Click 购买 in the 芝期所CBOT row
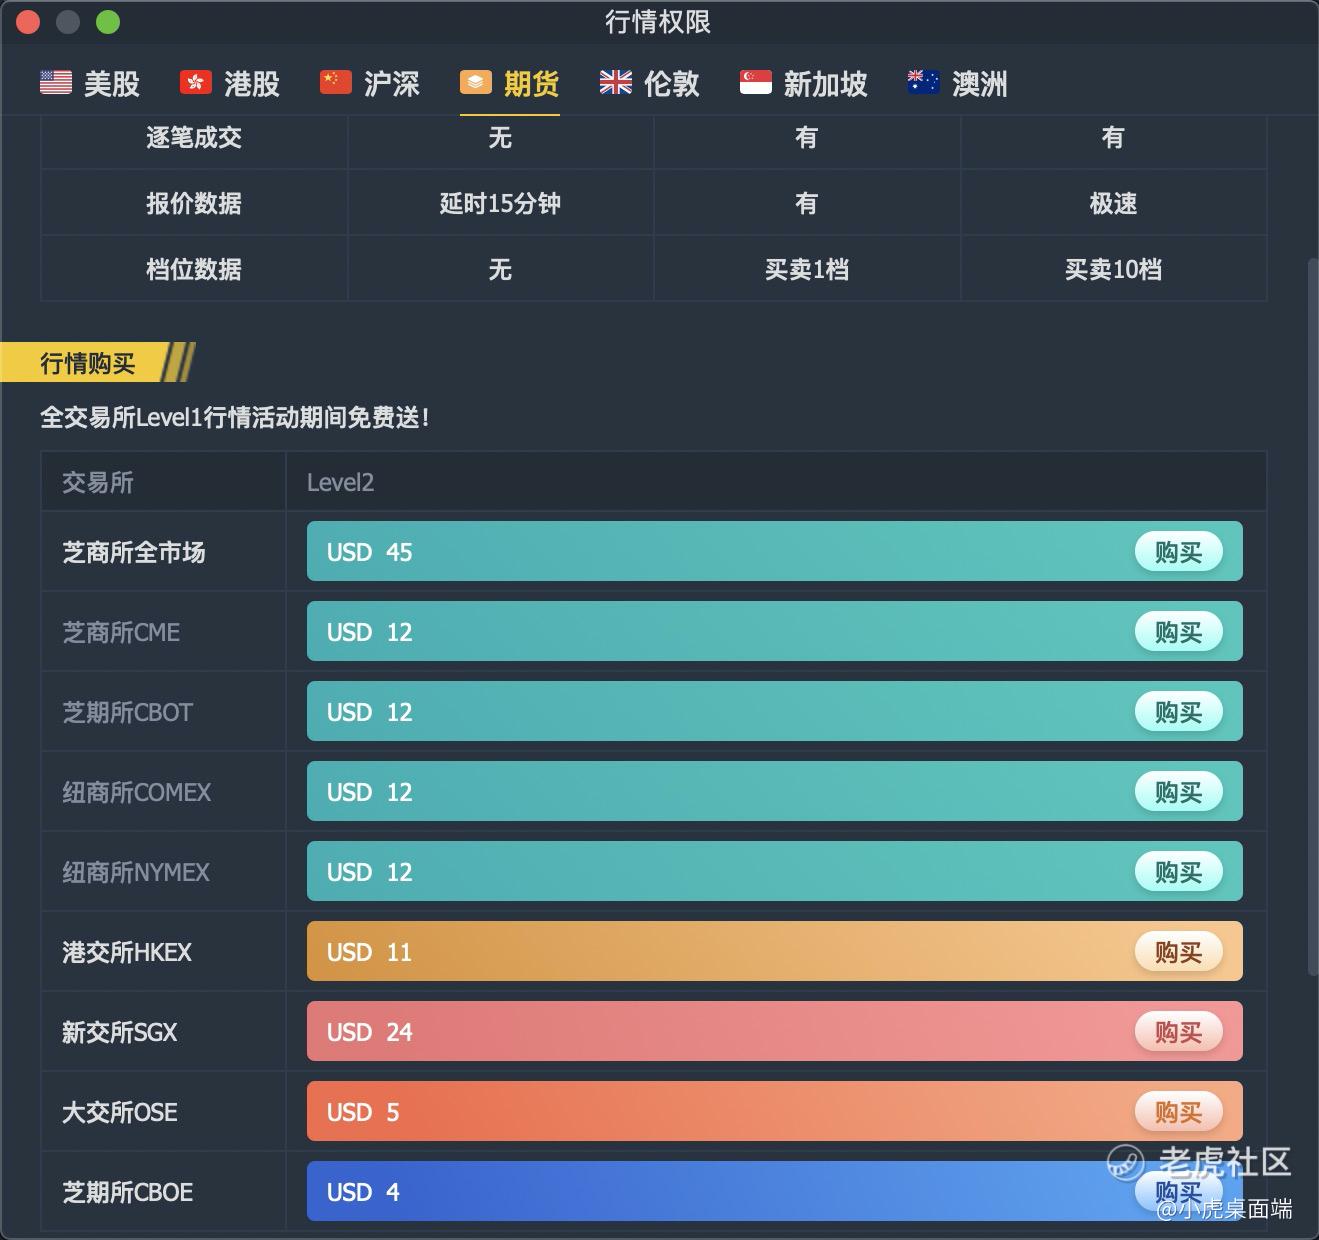Screen dimensions: 1319x1240 point(1178,712)
